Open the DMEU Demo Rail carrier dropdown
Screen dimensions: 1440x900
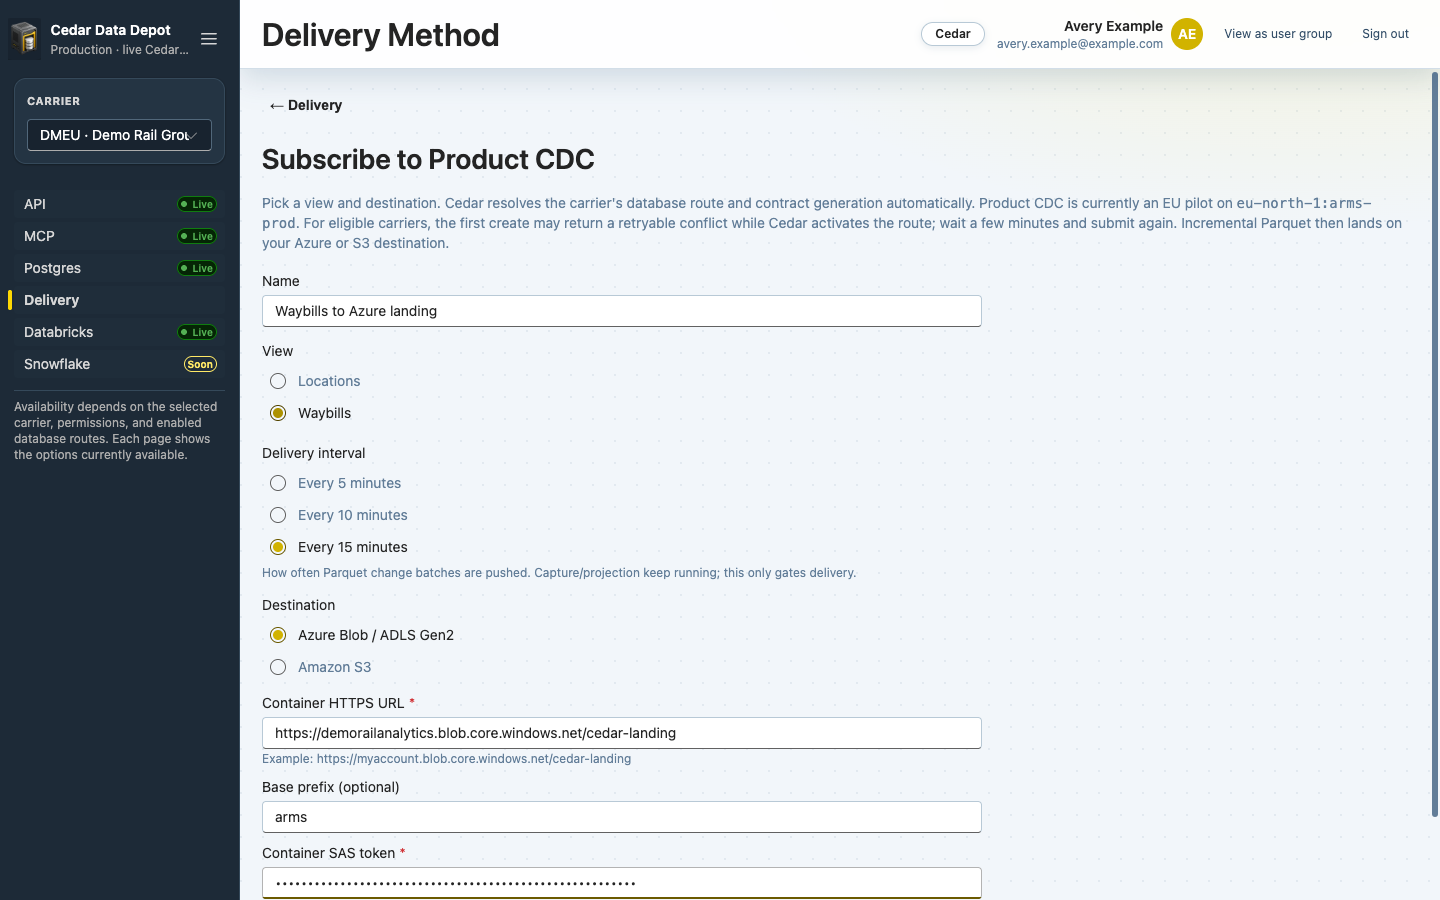[119, 135]
